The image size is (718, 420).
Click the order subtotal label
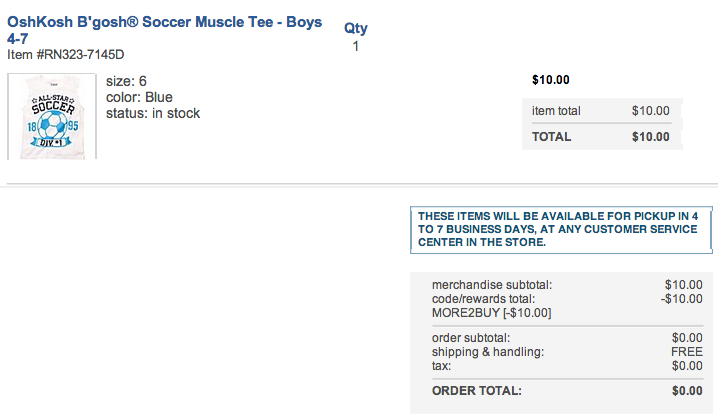pyautogui.click(x=471, y=338)
